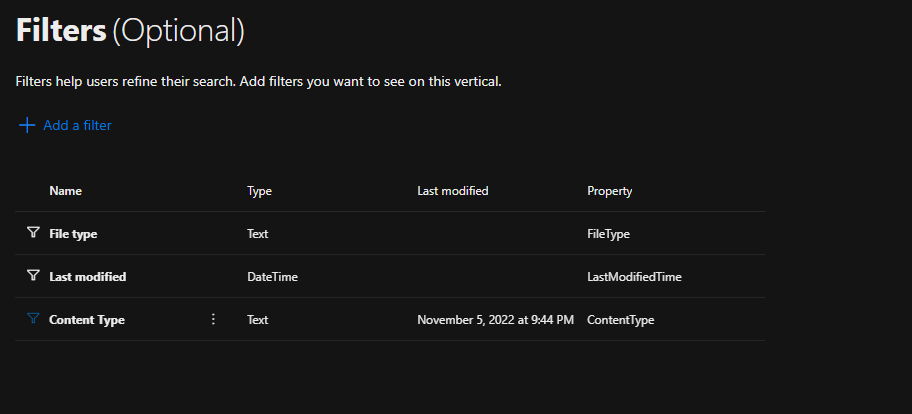
Task: Click the Last modified filter funnel icon
Action: (33, 276)
